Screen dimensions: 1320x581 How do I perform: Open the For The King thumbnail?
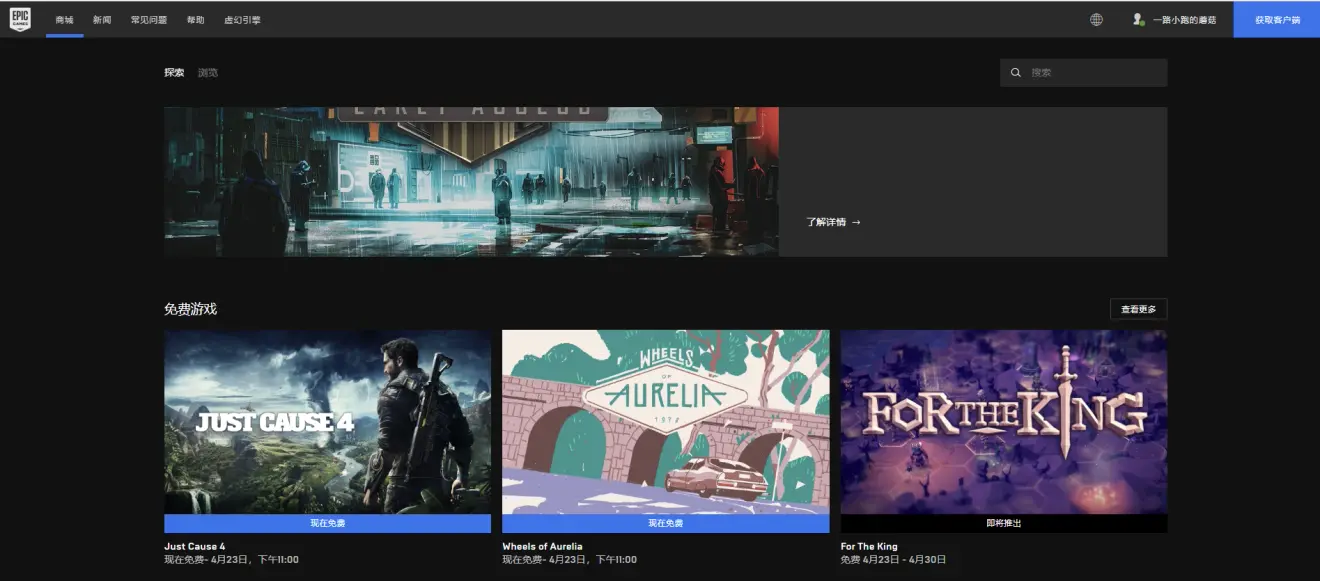tap(1003, 422)
